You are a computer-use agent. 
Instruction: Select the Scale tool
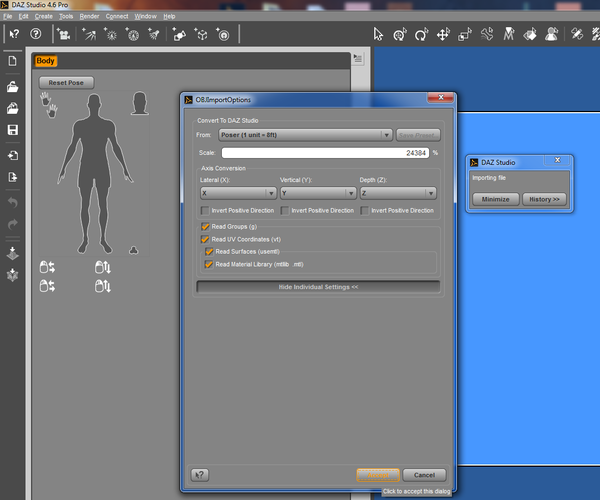click(x=465, y=34)
